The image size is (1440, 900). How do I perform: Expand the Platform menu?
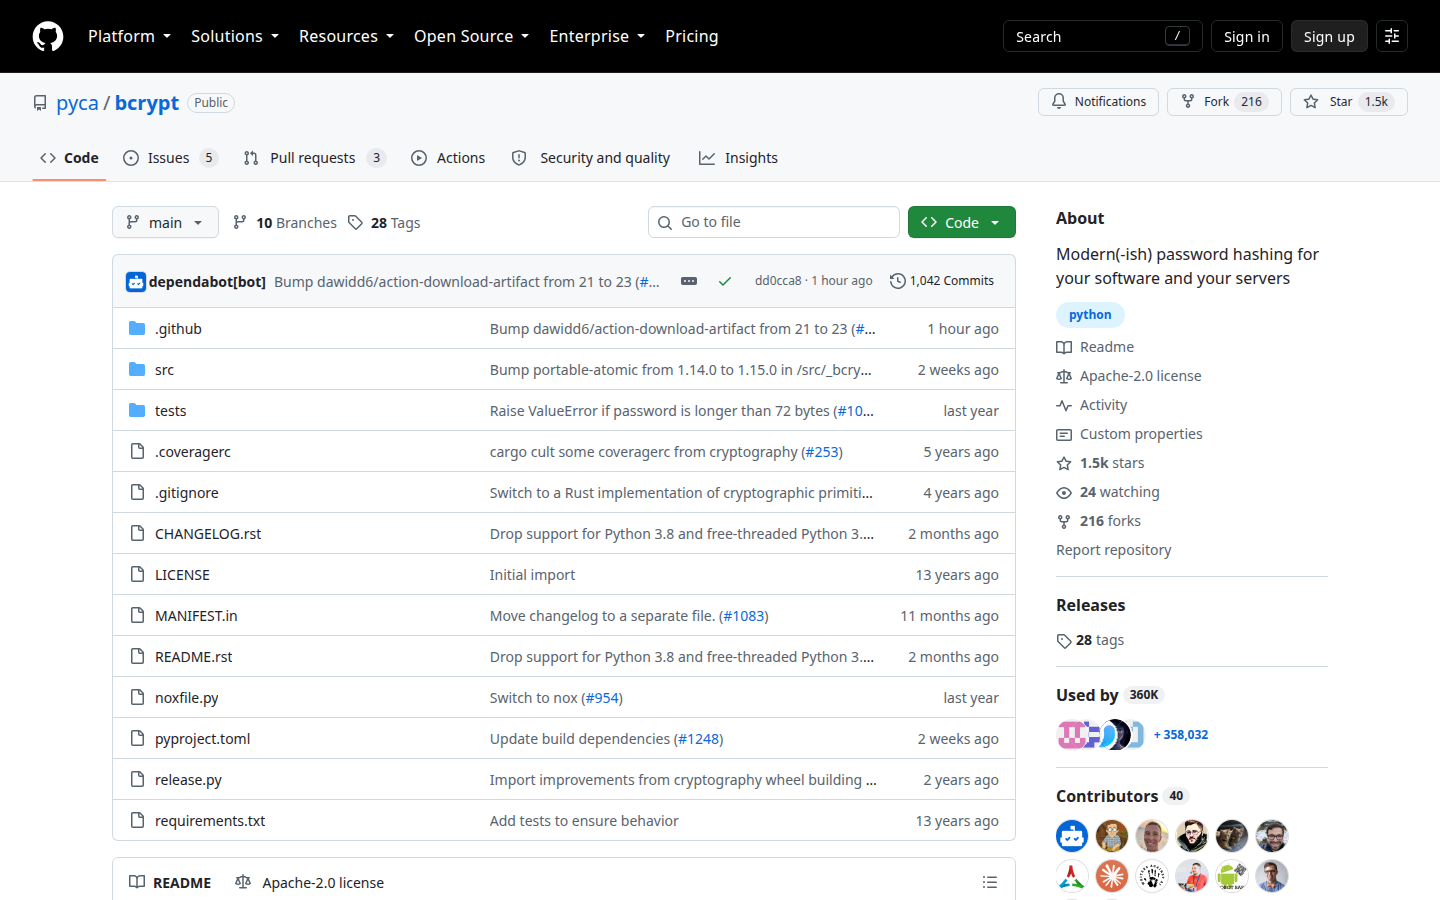point(129,36)
